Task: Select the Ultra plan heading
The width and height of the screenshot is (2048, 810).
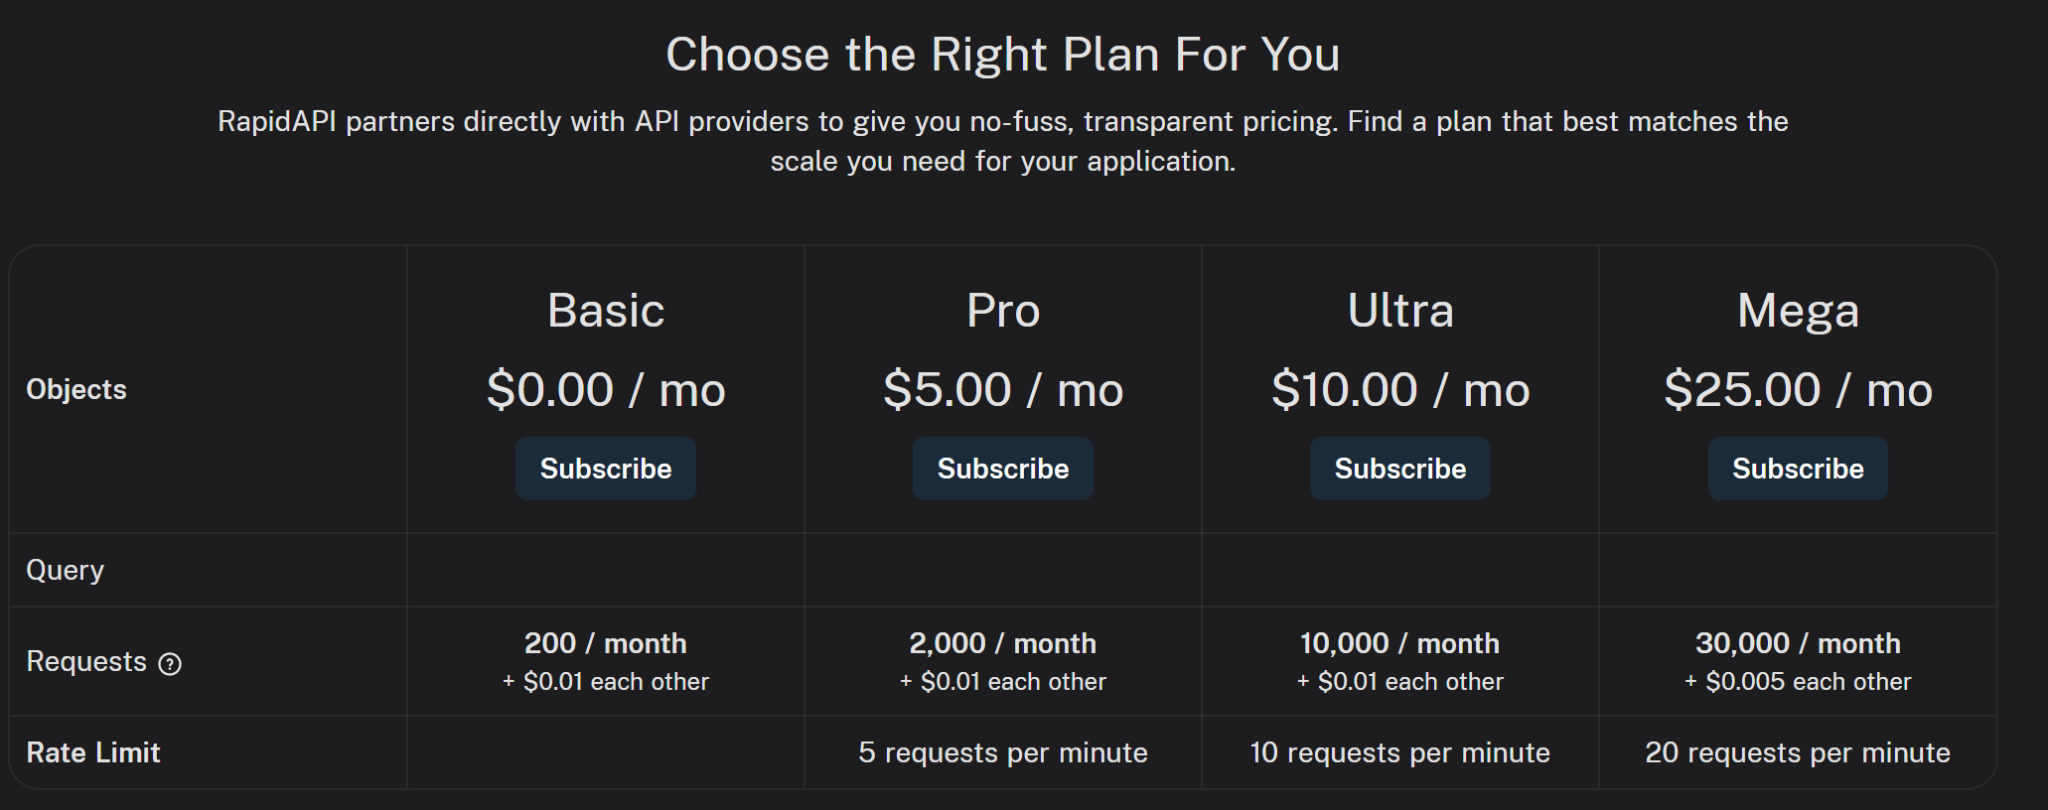Action: point(1399,310)
